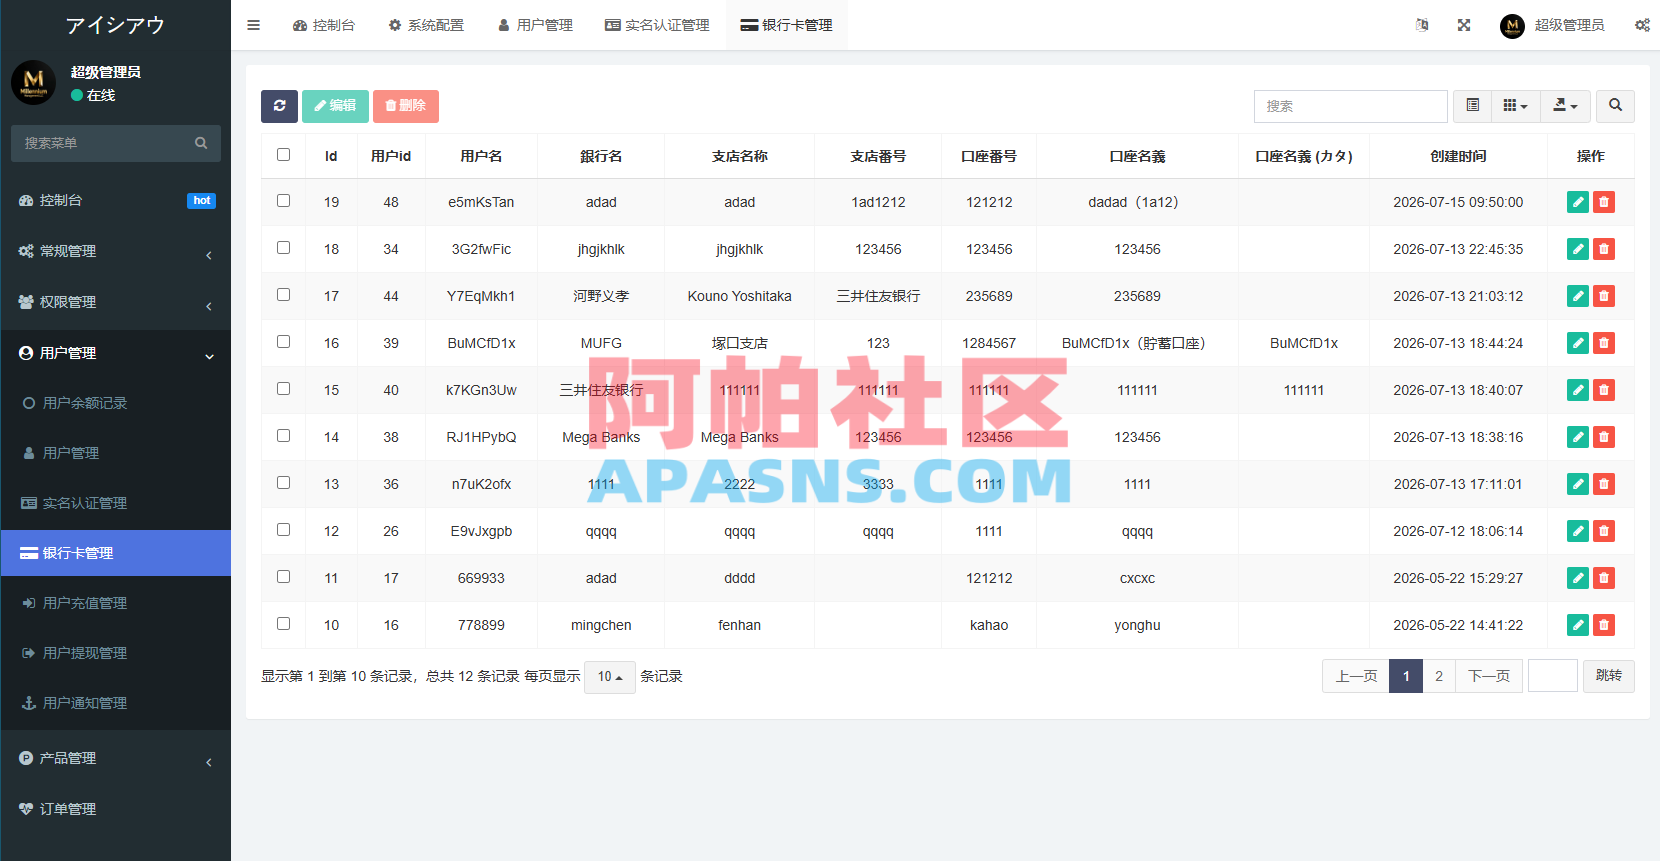The image size is (1660, 861).
Task: Click the 跳转 jump button
Action: pyautogui.click(x=1609, y=677)
